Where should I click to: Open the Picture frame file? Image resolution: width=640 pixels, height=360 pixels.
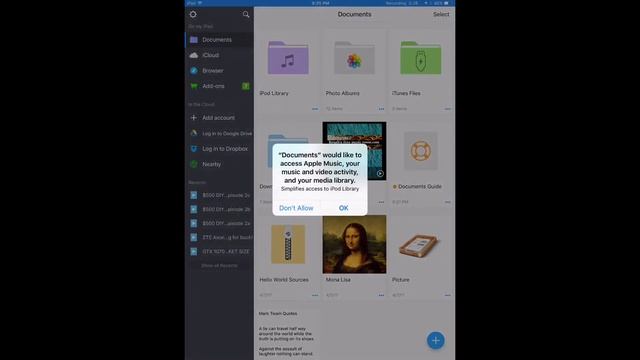[419, 245]
